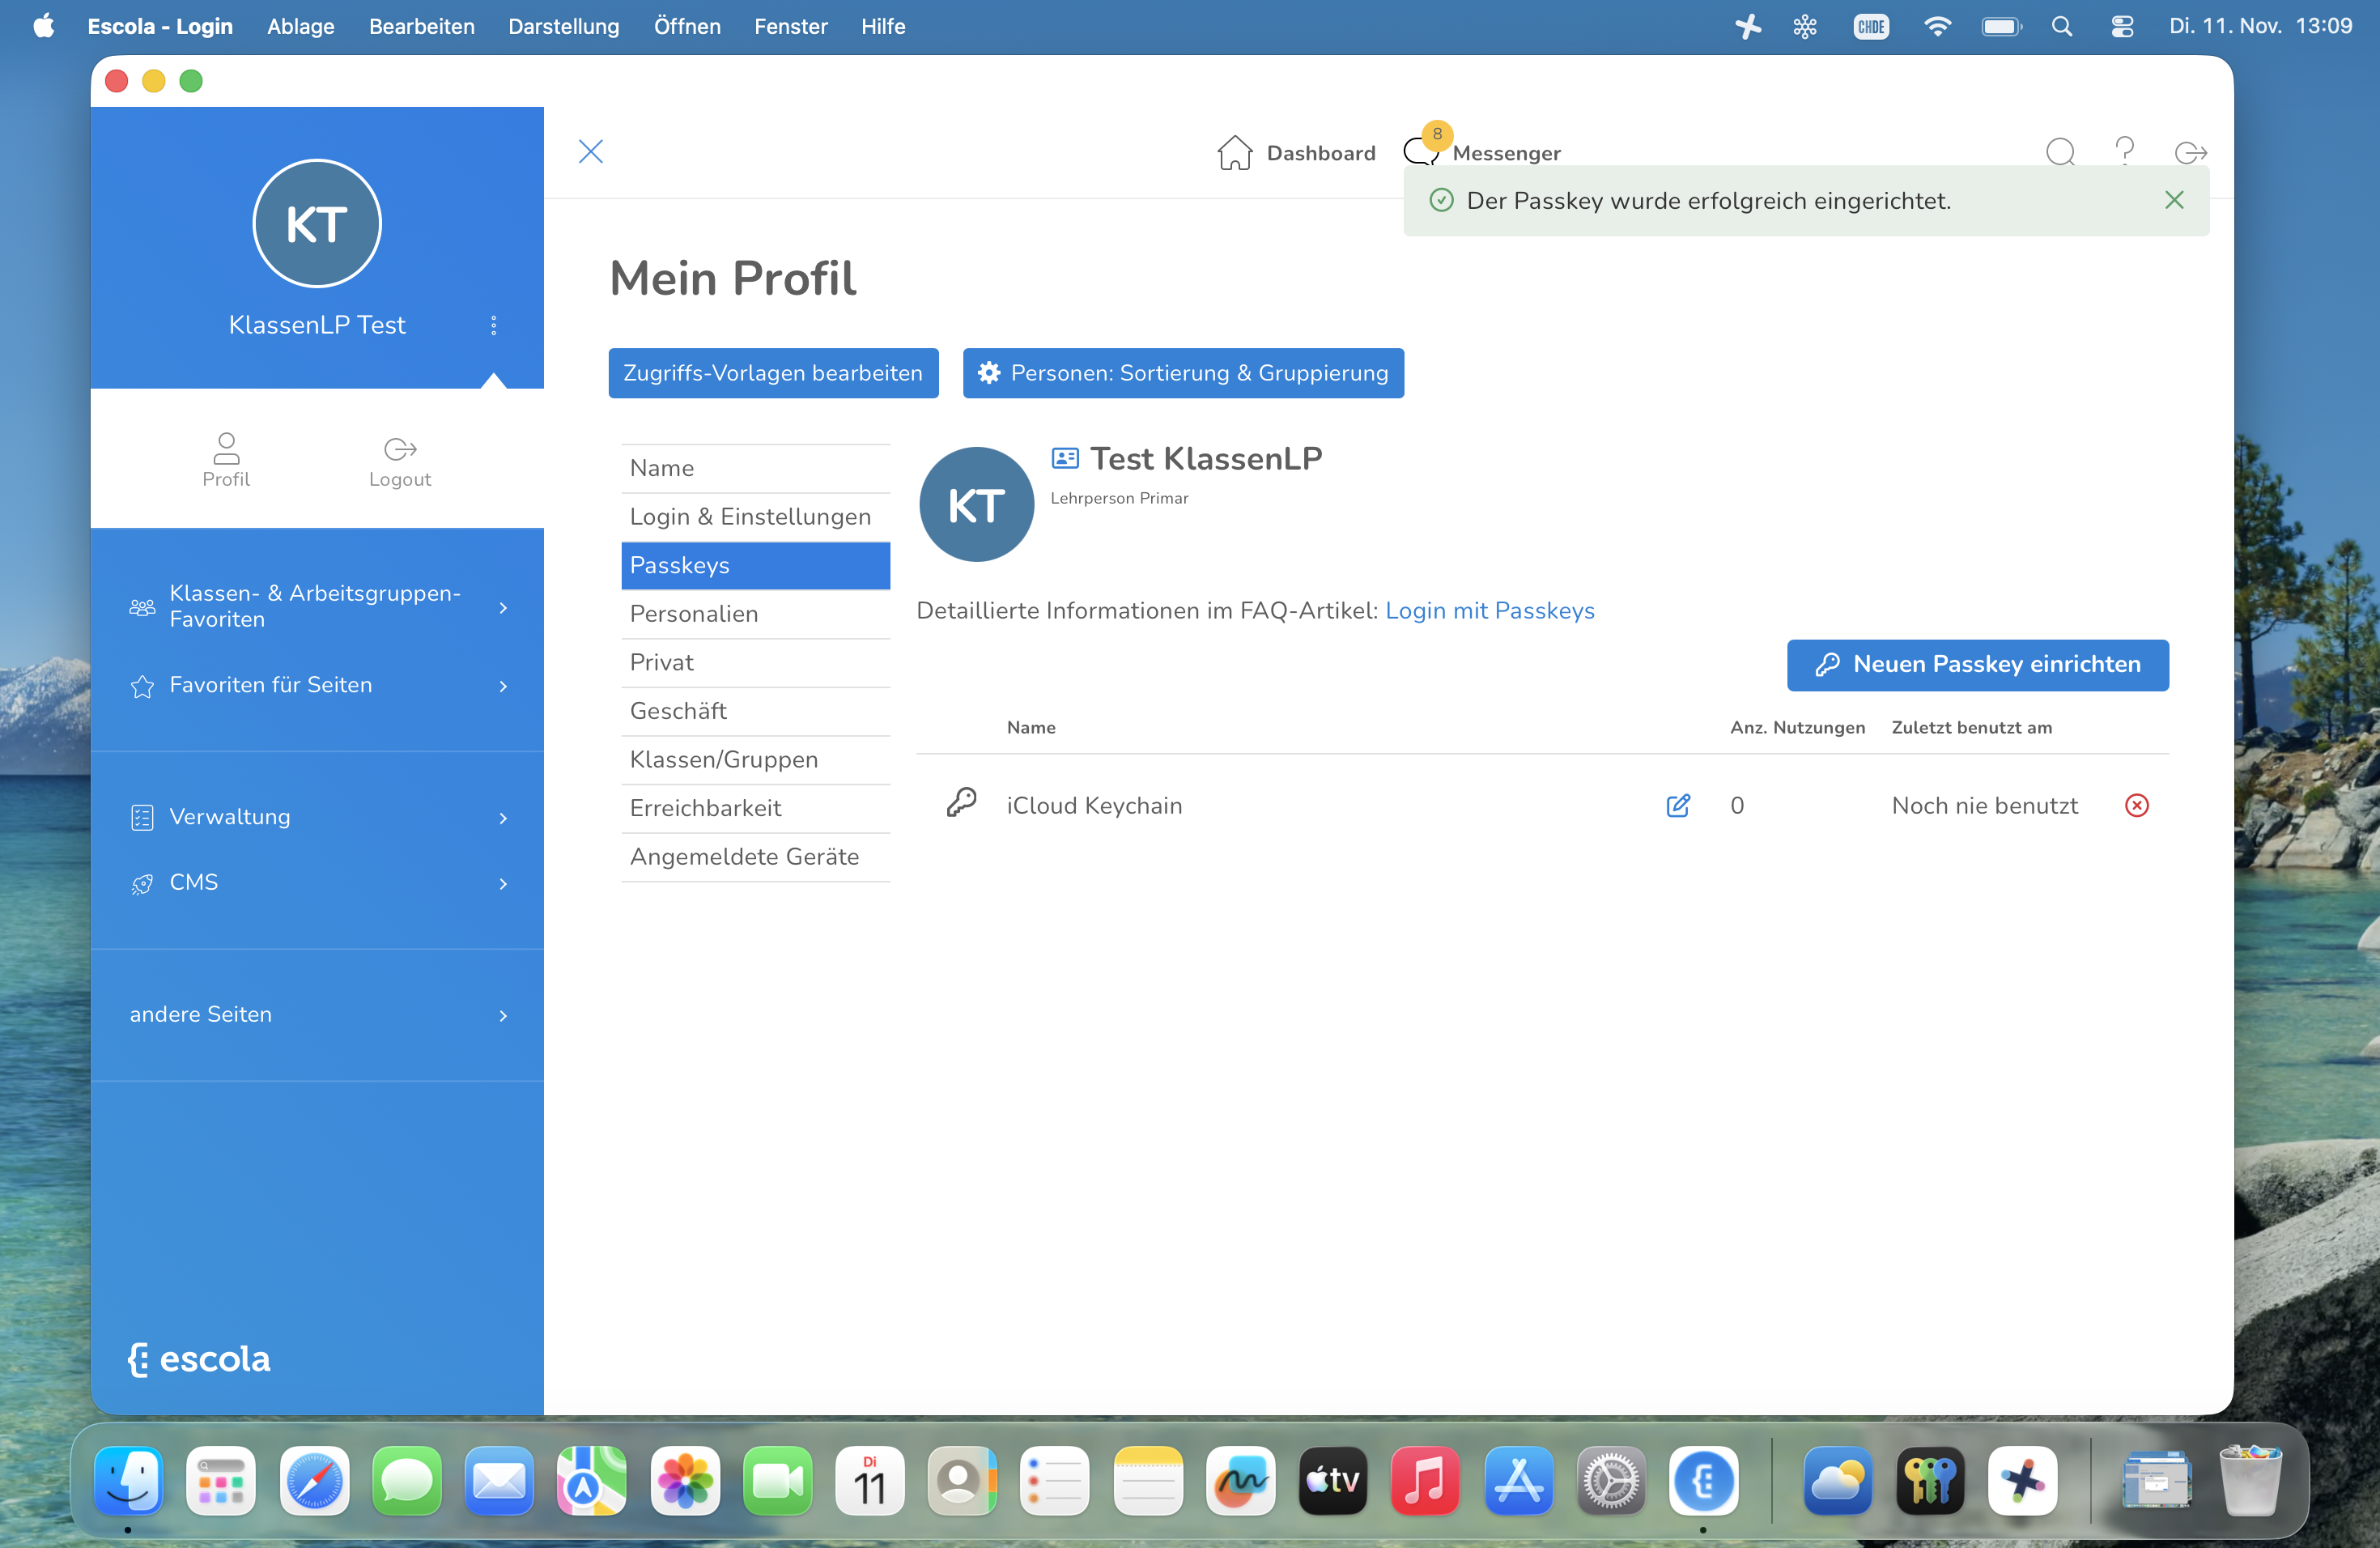Click the edit icon for iCloud Keychain passkey
Image resolution: width=2380 pixels, height=1548 pixels.
pyautogui.click(x=1677, y=806)
